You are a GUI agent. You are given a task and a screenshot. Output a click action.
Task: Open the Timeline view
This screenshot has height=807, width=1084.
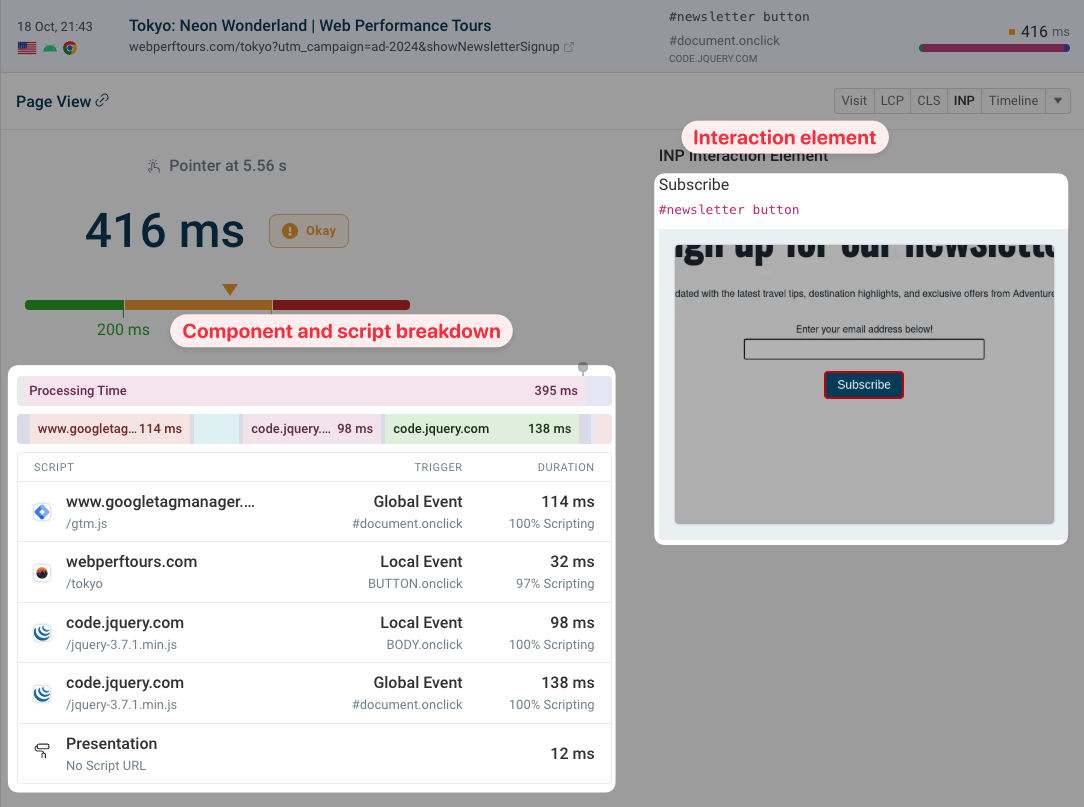(x=1012, y=100)
